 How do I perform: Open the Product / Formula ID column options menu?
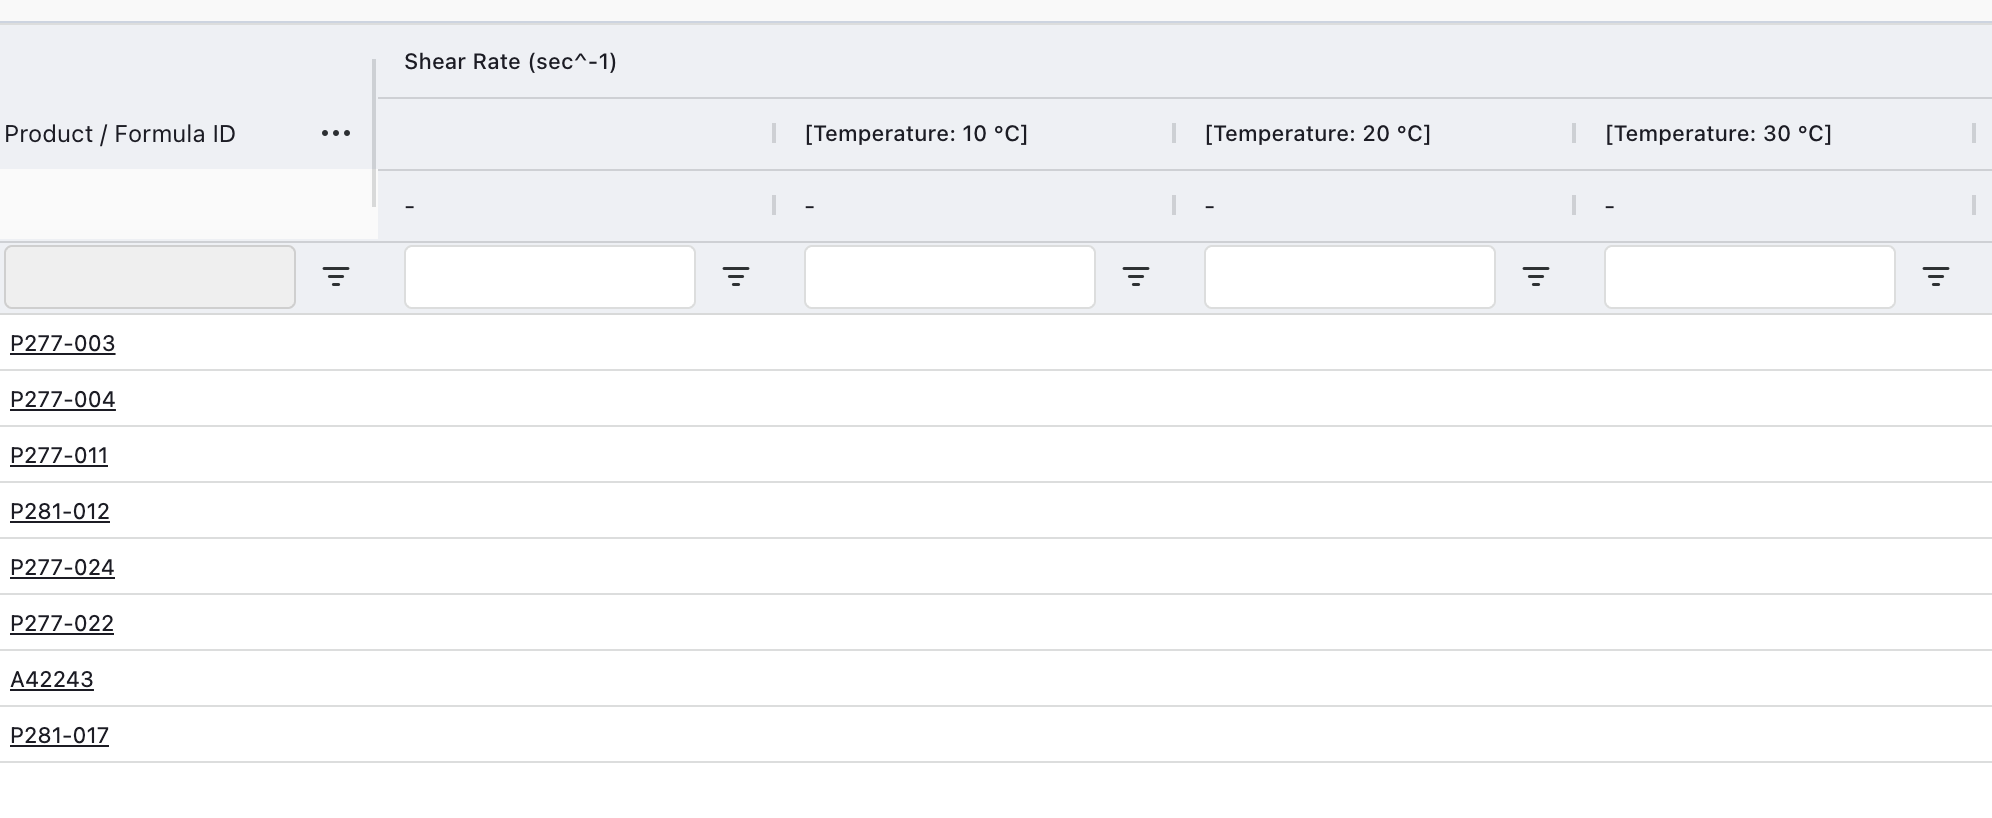(x=336, y=133)
